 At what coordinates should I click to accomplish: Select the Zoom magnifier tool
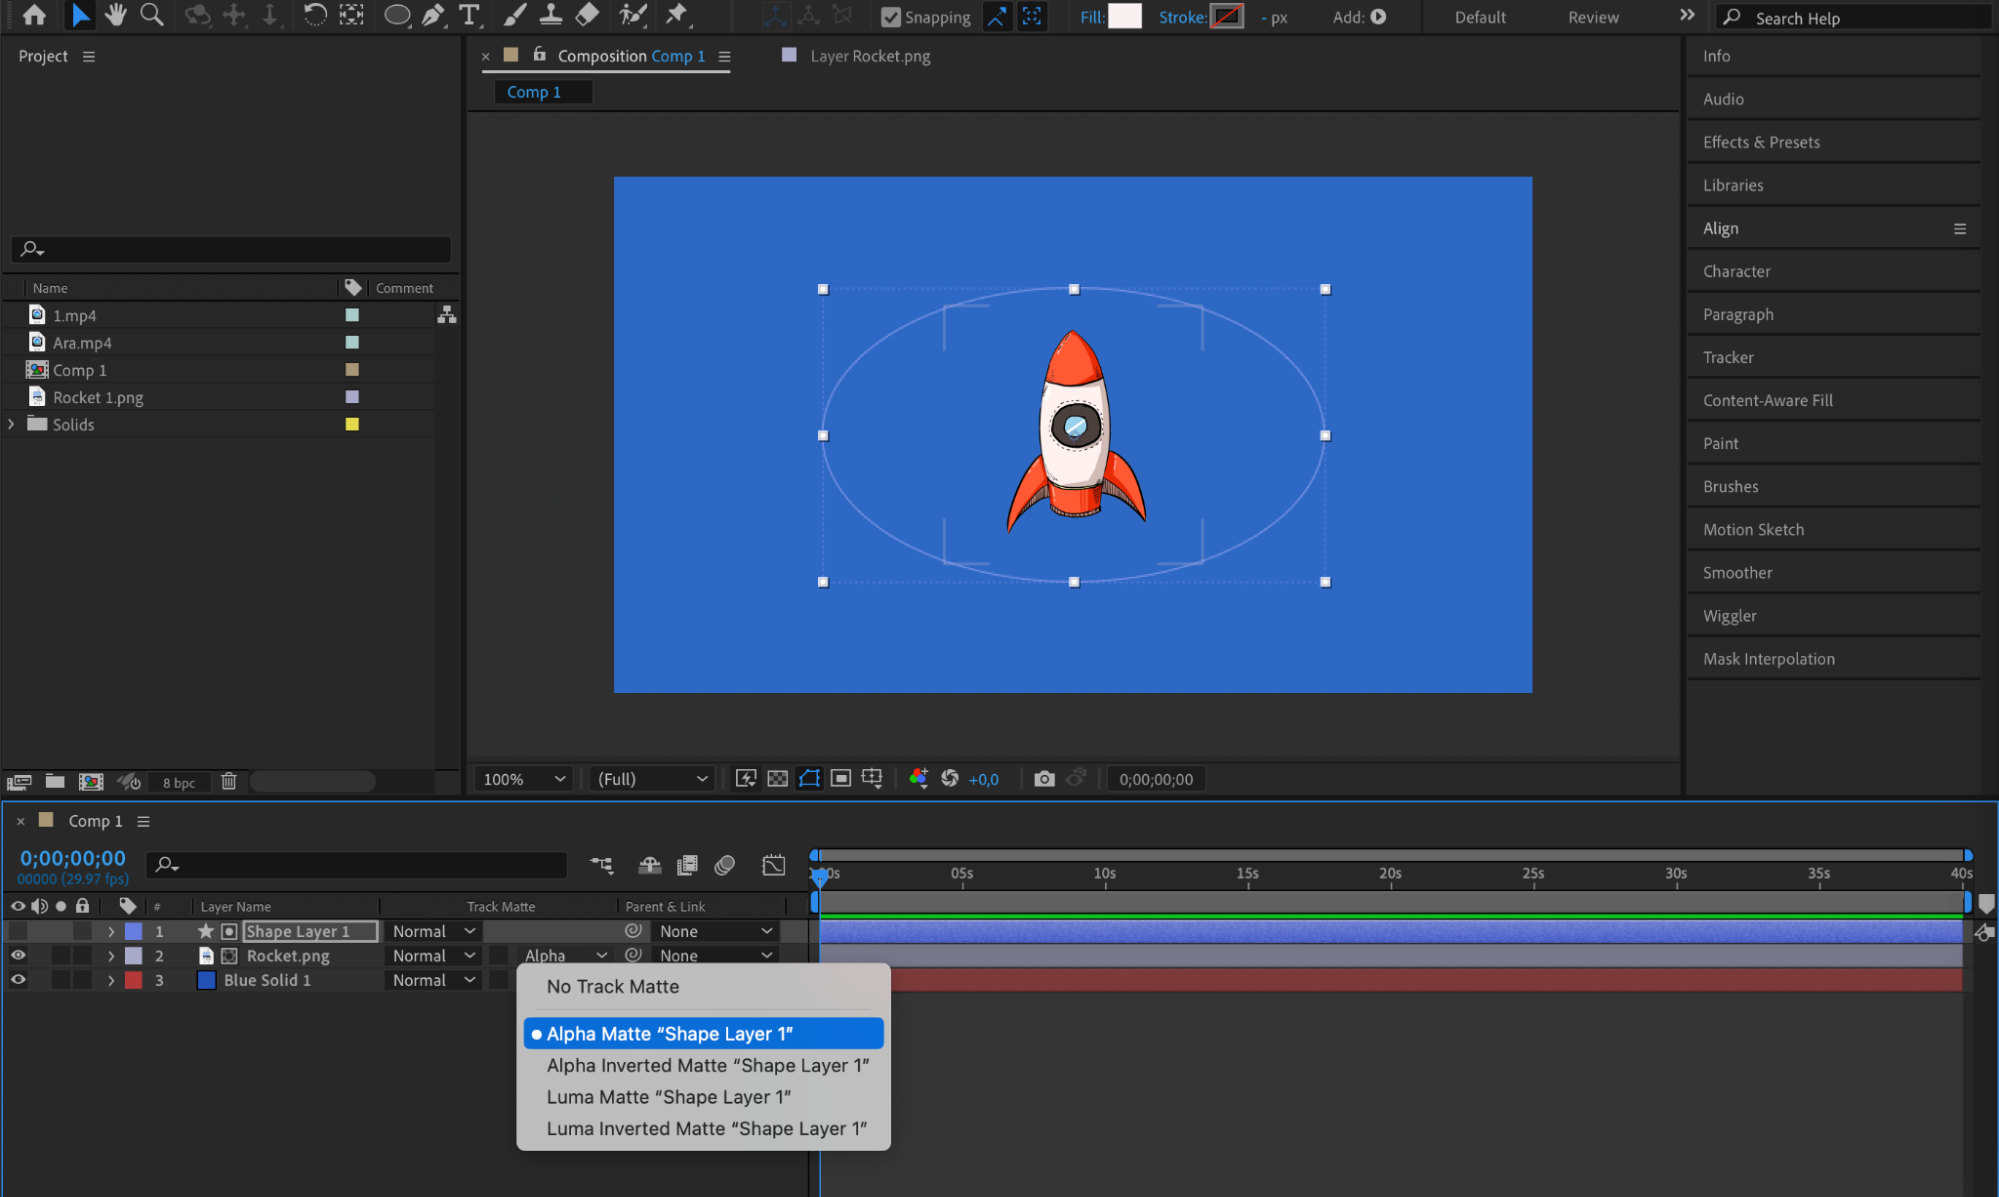click(152, 15)
